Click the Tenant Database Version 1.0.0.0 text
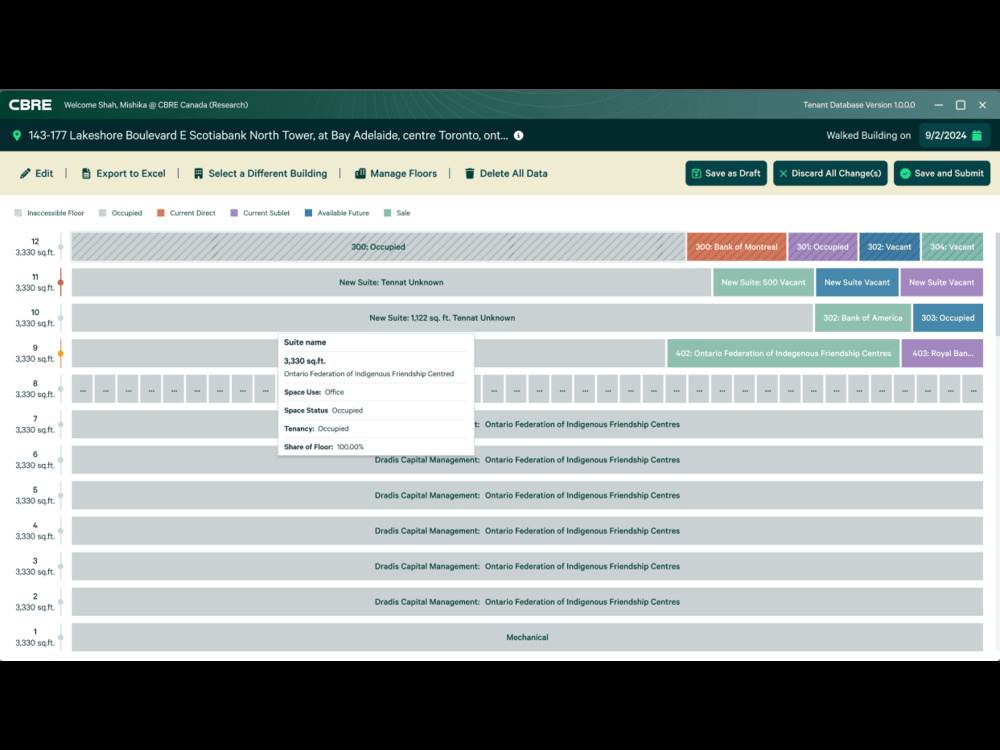This screenshot has width=1000, height=750. tap(858, 105)
